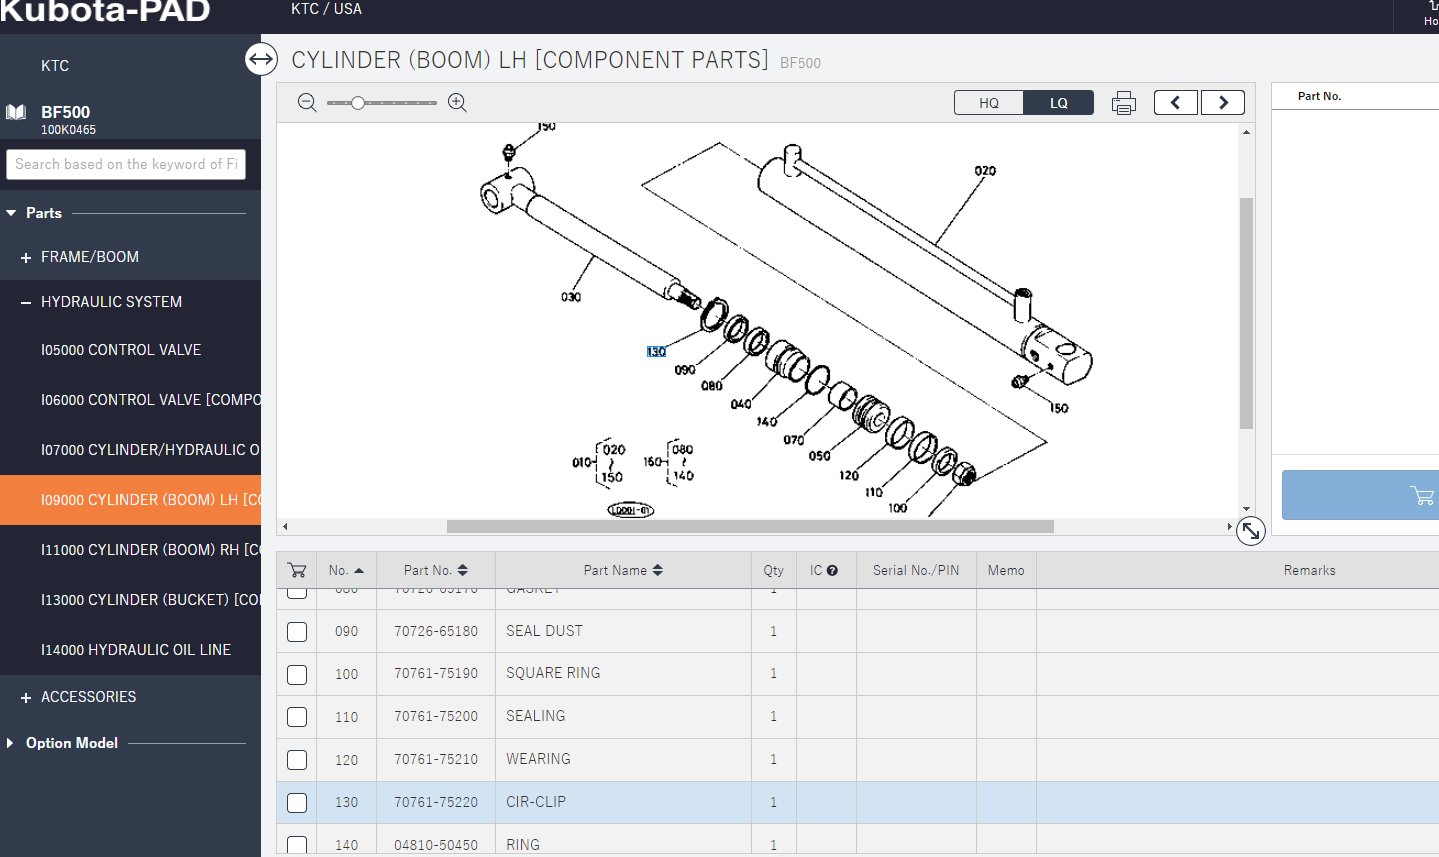The height and width of the screenshot is (857, 1439).
Task: Click the diagram horizontal scrollbar
Action: [x=750, y=526]
